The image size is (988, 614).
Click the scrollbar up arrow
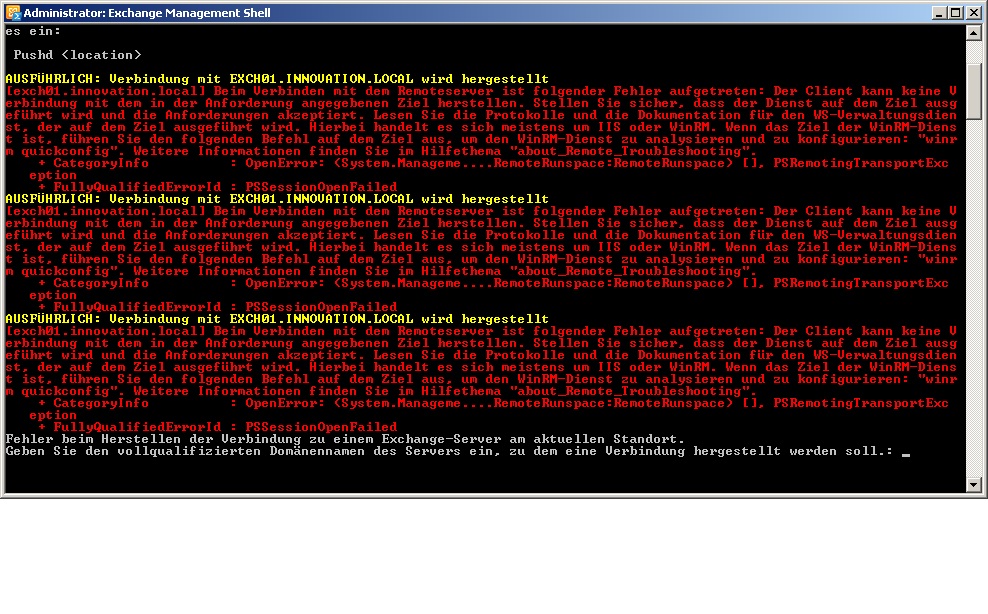(x=974, y=32)
